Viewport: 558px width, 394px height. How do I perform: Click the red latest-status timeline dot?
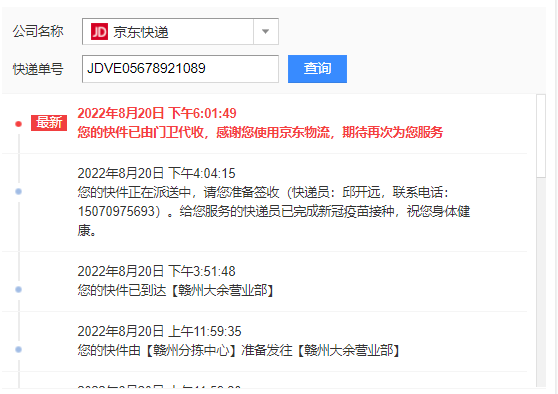coord(19,124)
